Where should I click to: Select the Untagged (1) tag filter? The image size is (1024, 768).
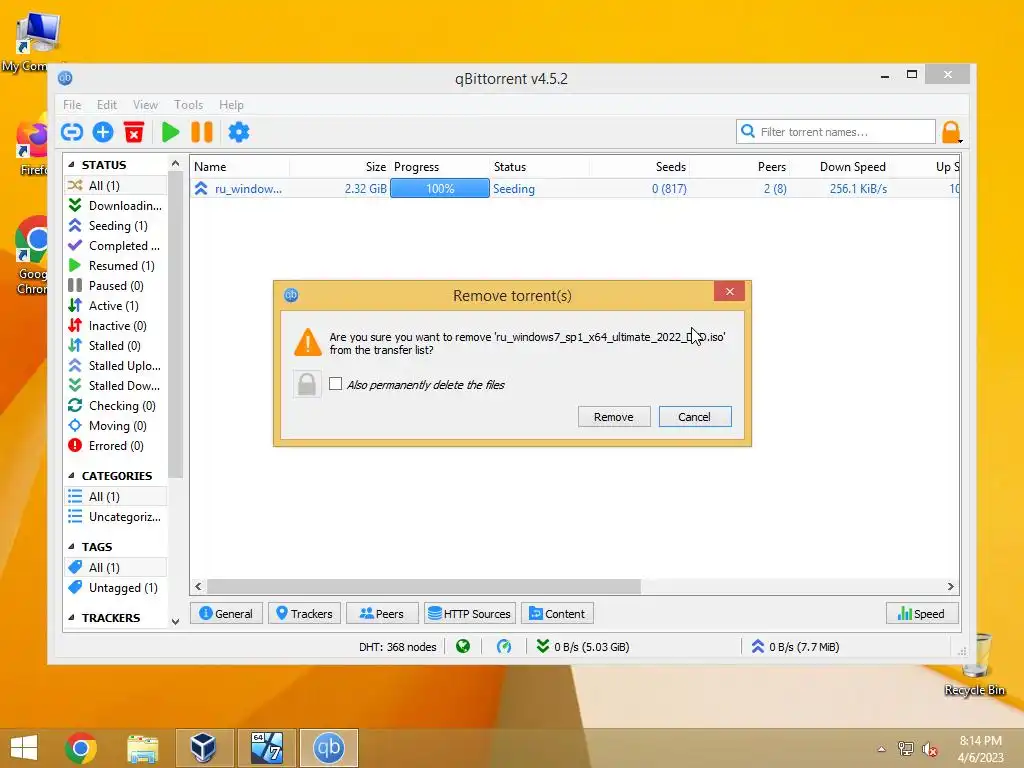pos(116,588)
